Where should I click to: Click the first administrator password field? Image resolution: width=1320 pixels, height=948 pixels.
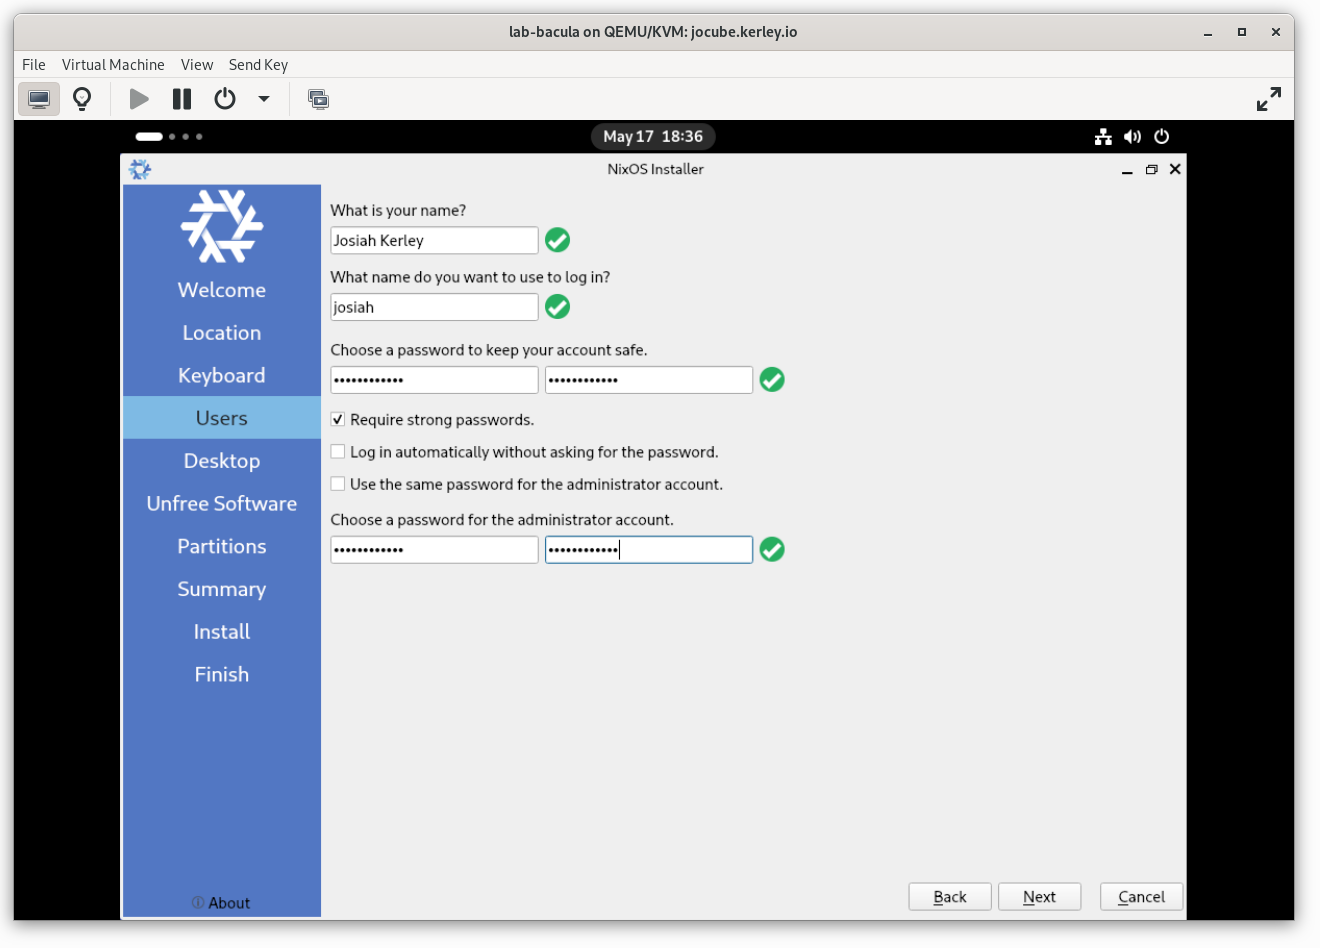pos(434,550)
